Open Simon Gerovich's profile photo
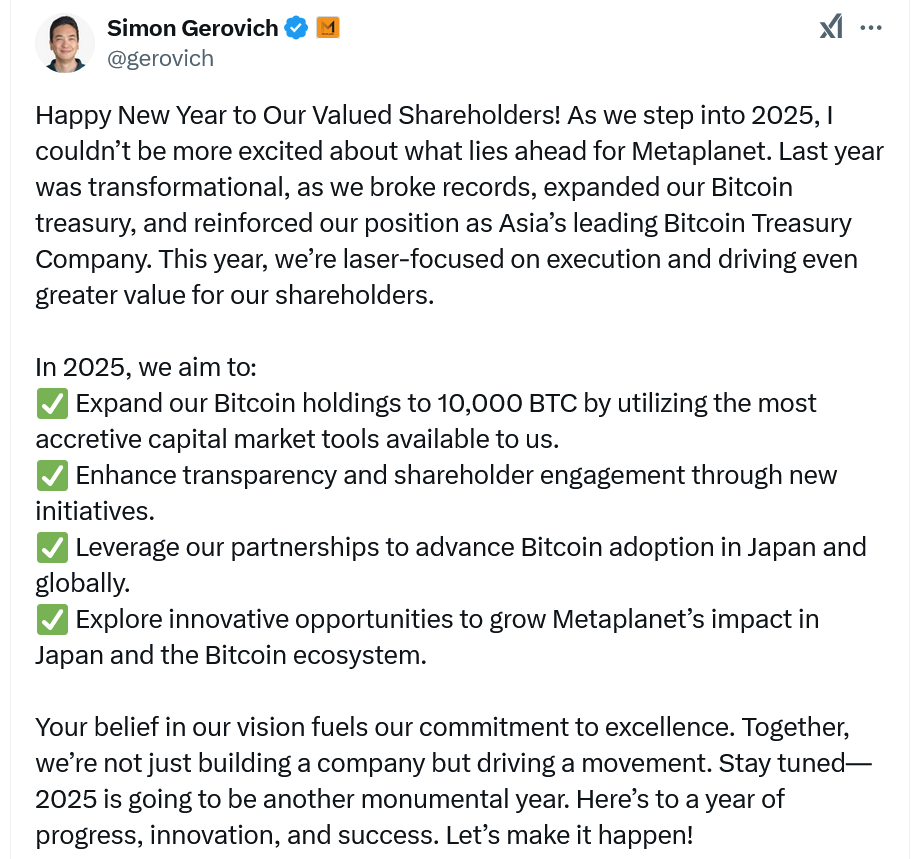 (x=64, y=44)
